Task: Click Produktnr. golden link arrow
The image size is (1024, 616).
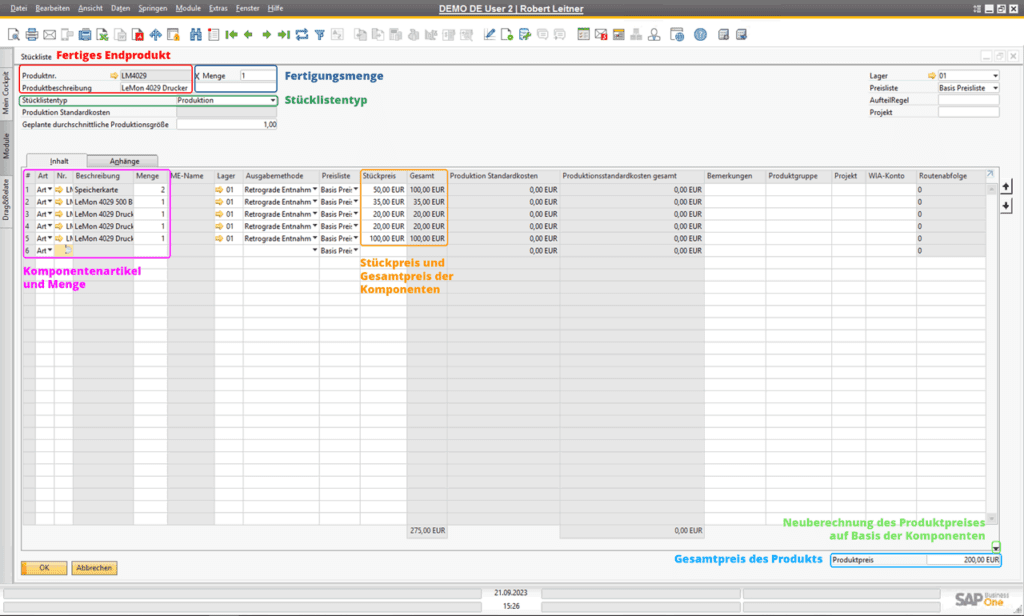Action: tap(114, 76)
